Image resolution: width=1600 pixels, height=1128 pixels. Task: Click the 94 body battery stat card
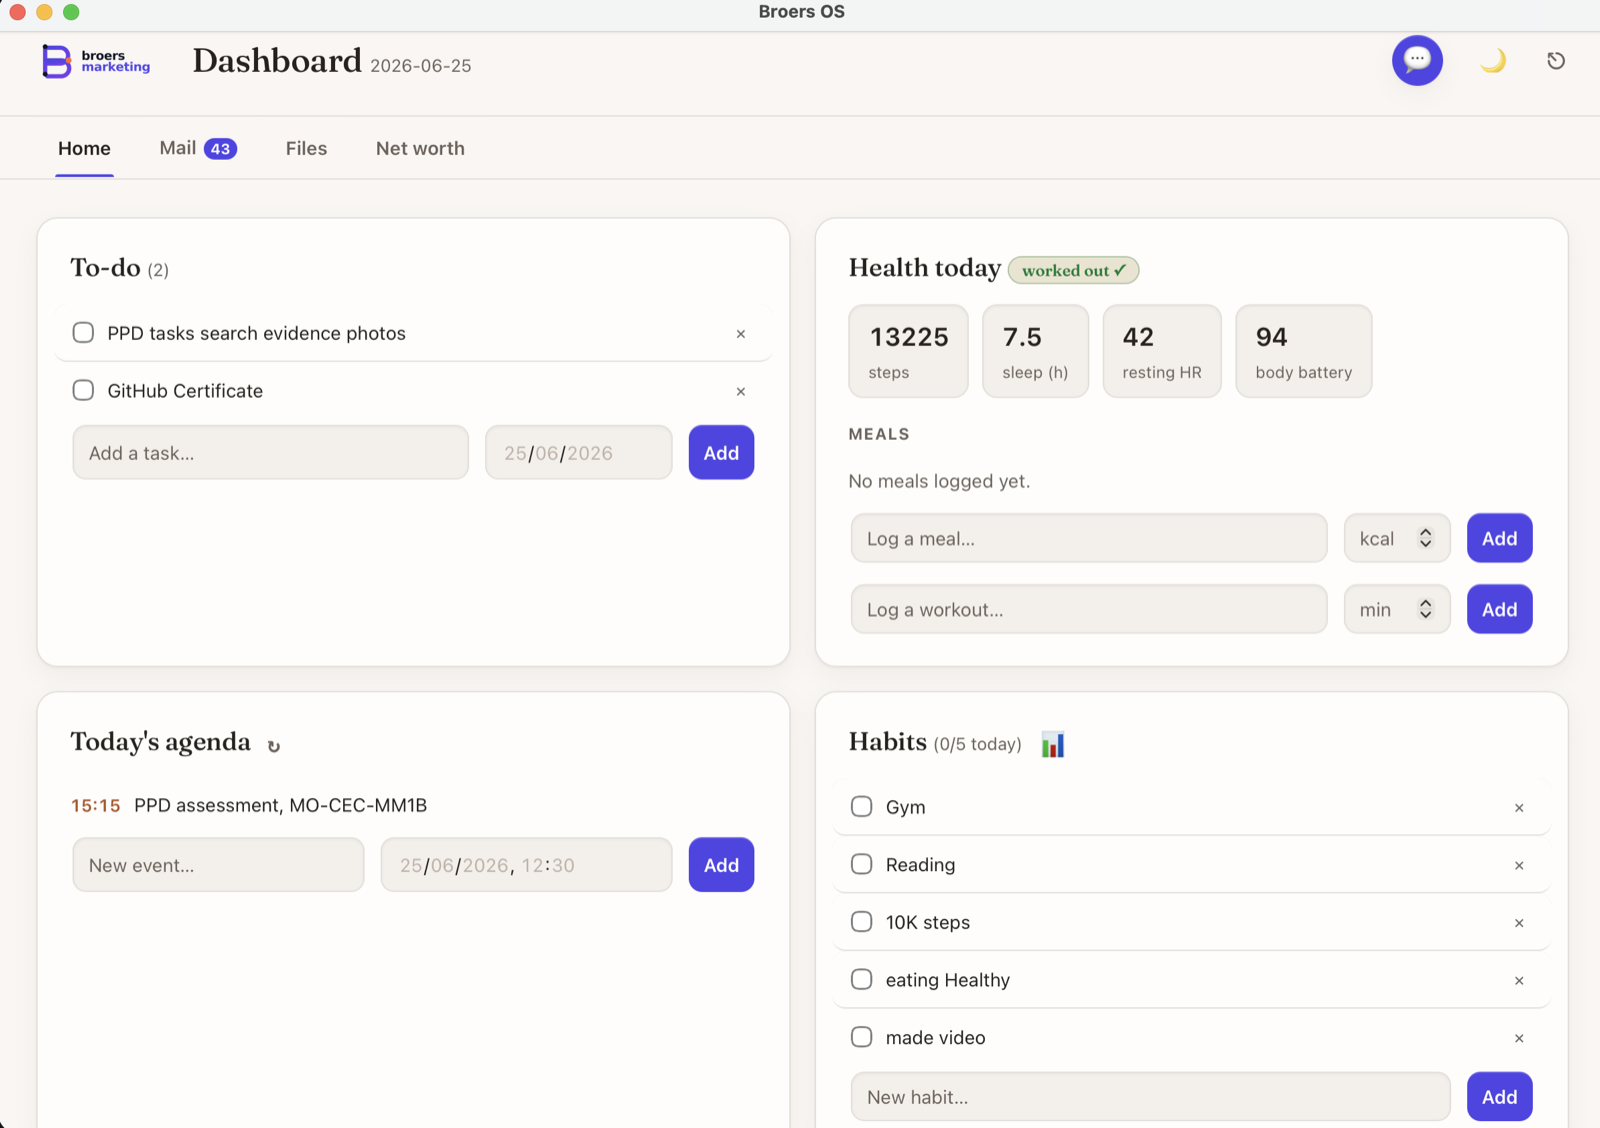click(x=1304, y=351)
